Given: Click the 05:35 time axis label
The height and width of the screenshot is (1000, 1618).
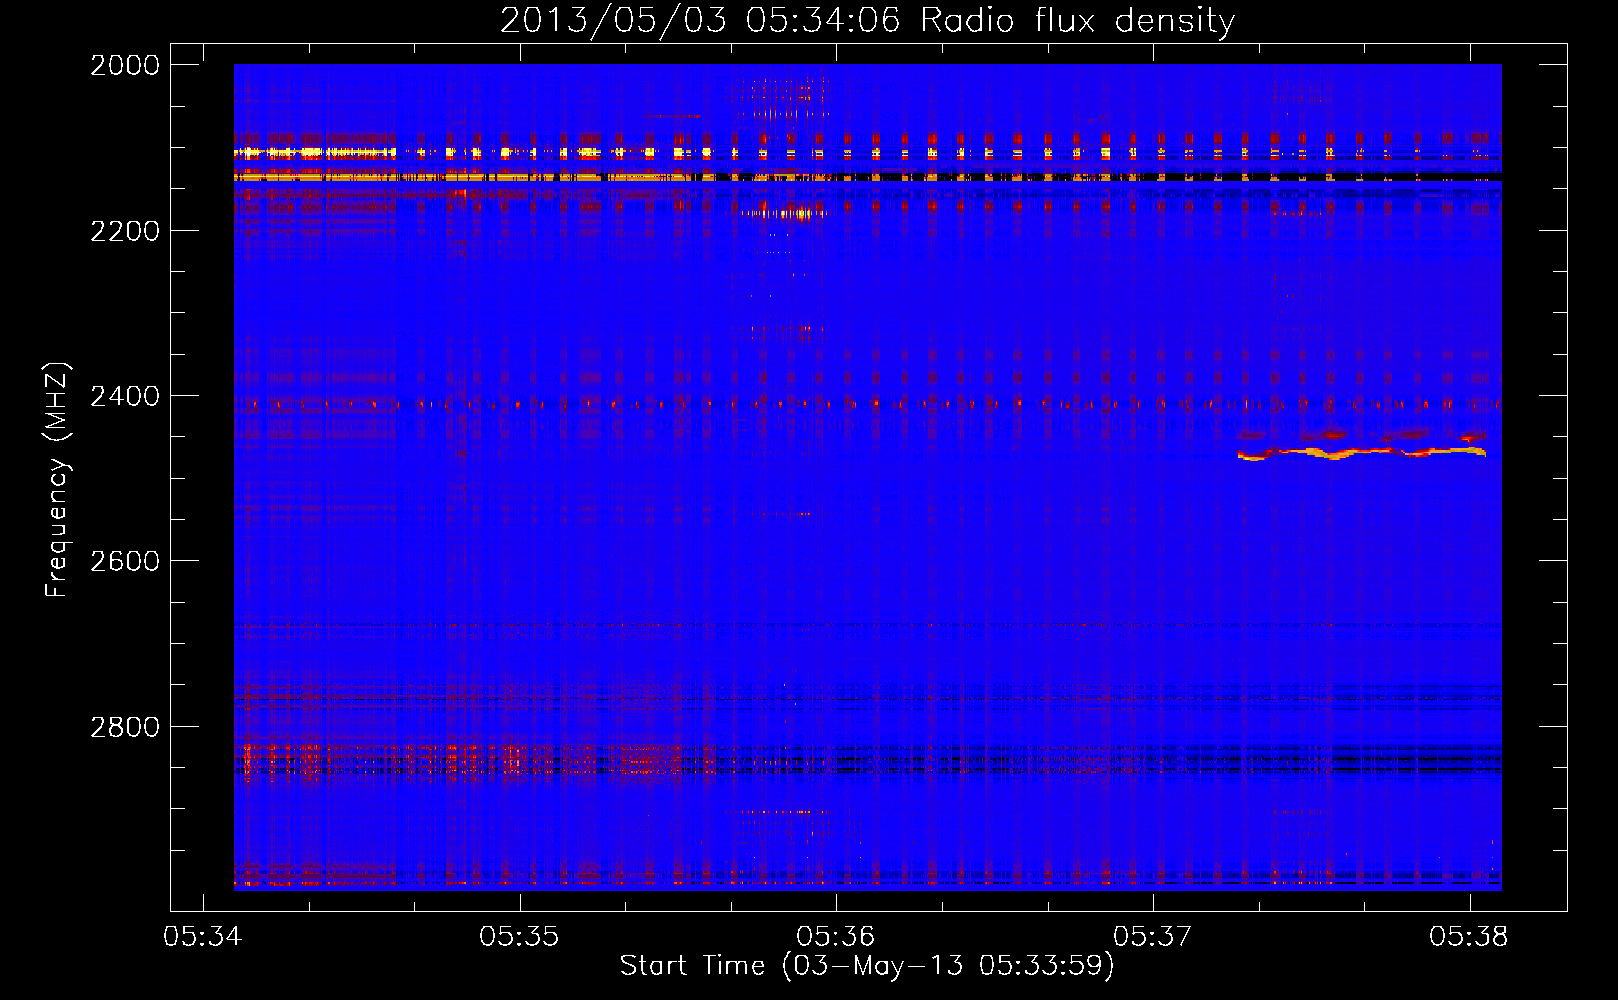Looking at the screenshot, I should pos(519,937).
